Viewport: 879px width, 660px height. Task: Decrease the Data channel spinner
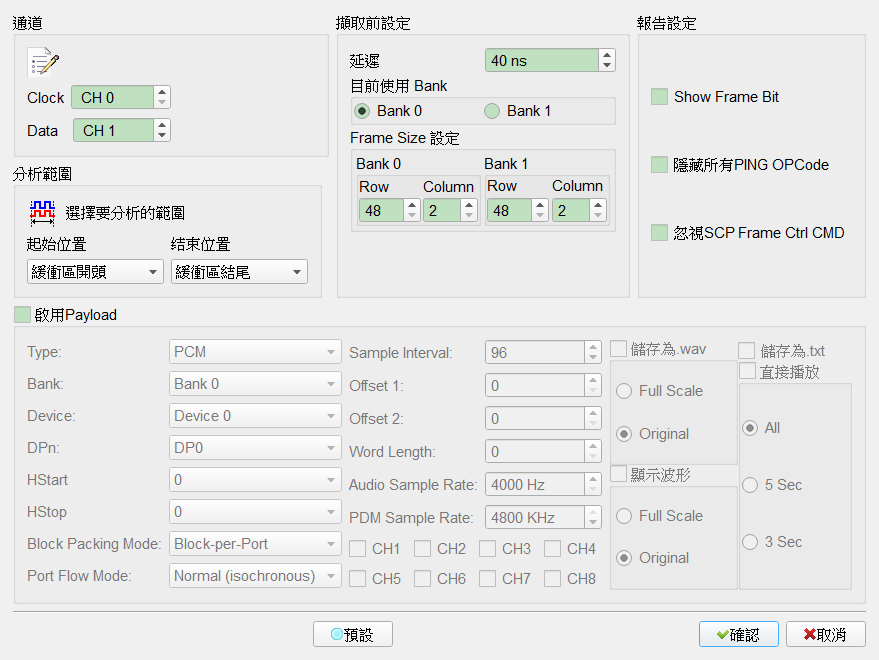tap(162, 135)
